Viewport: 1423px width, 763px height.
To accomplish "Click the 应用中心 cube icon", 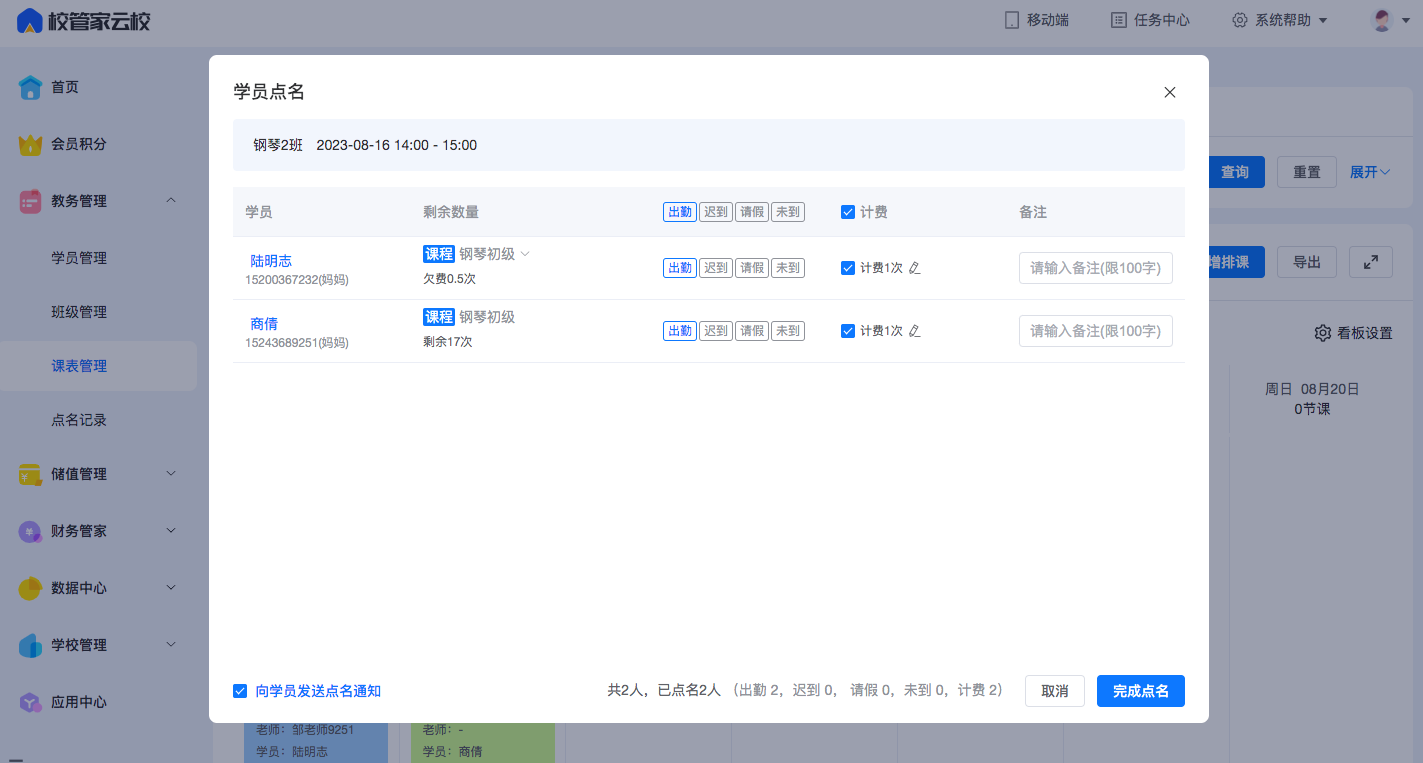I will pyautogui.click(x=31, y=702).
